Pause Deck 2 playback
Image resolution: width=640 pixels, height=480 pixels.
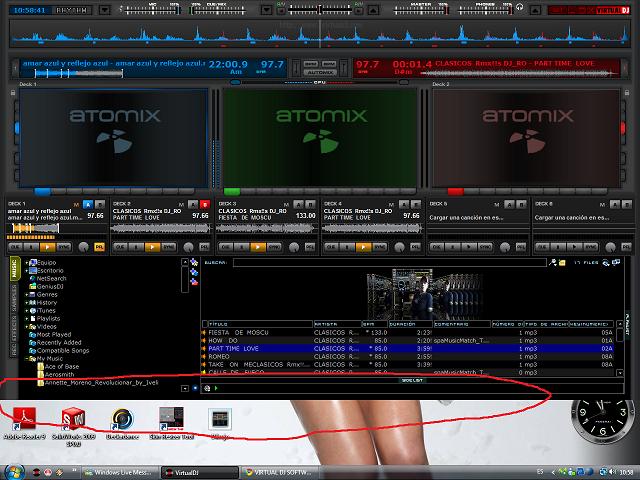coord(137,247)
